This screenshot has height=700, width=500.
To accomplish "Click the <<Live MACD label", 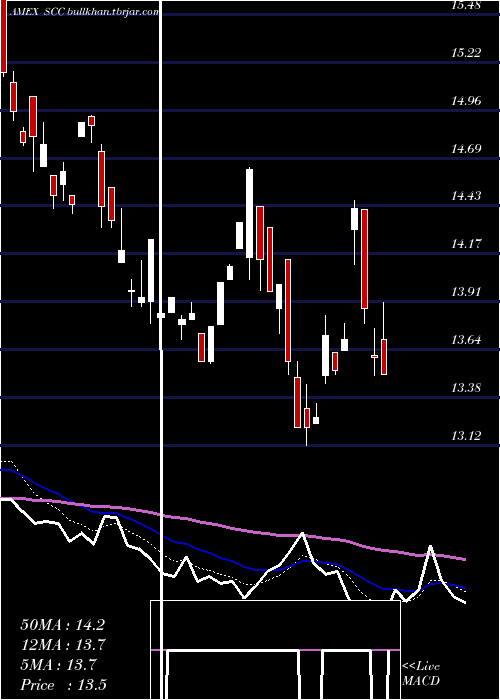I will 421,674.
